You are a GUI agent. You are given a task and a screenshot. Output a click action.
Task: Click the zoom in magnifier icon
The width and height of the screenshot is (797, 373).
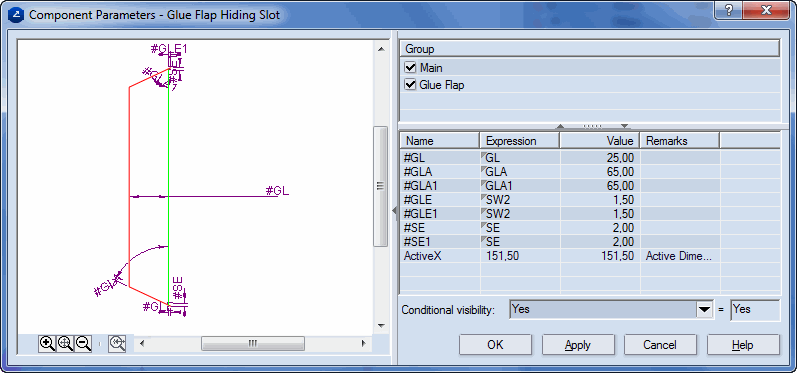[47, 344]
